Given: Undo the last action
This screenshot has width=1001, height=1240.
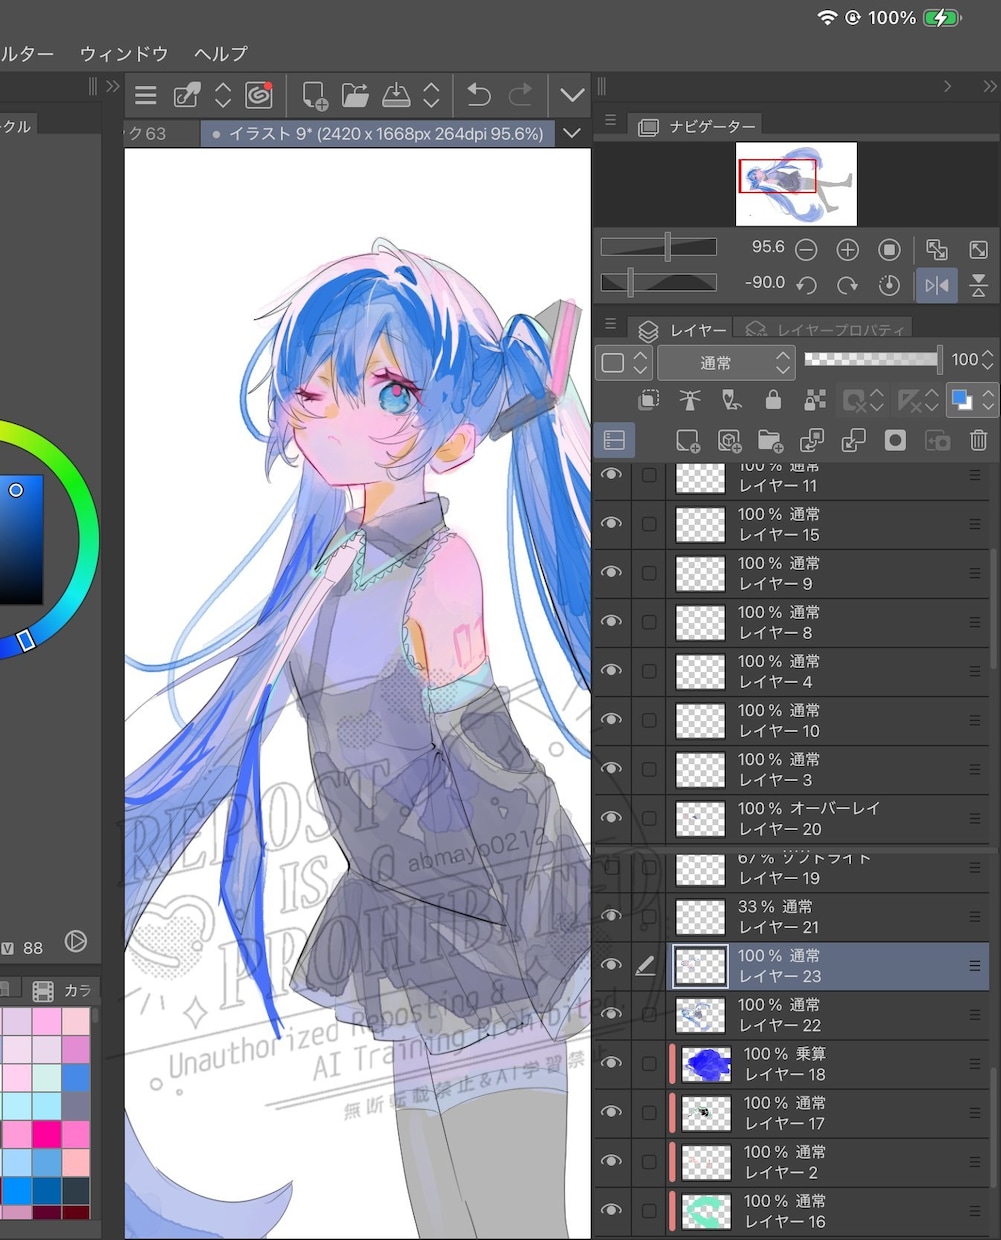Looking at the screenshot, I should click(x=479, y=95).
